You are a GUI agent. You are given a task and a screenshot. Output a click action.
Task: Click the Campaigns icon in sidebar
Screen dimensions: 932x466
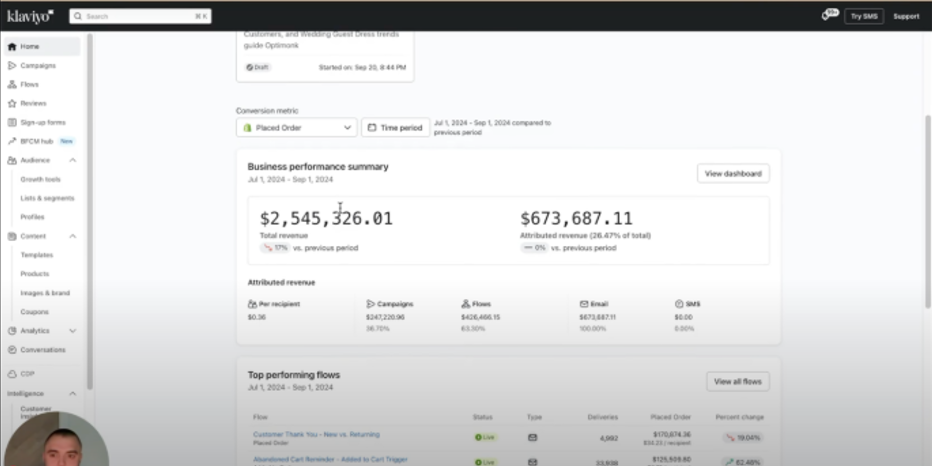pos(12,65)
